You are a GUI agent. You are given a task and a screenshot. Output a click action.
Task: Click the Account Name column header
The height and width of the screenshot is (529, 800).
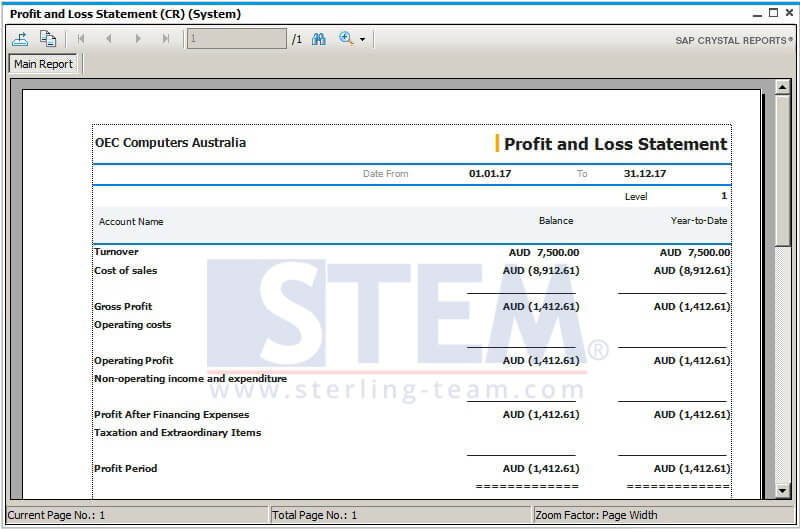pos(131,222)
